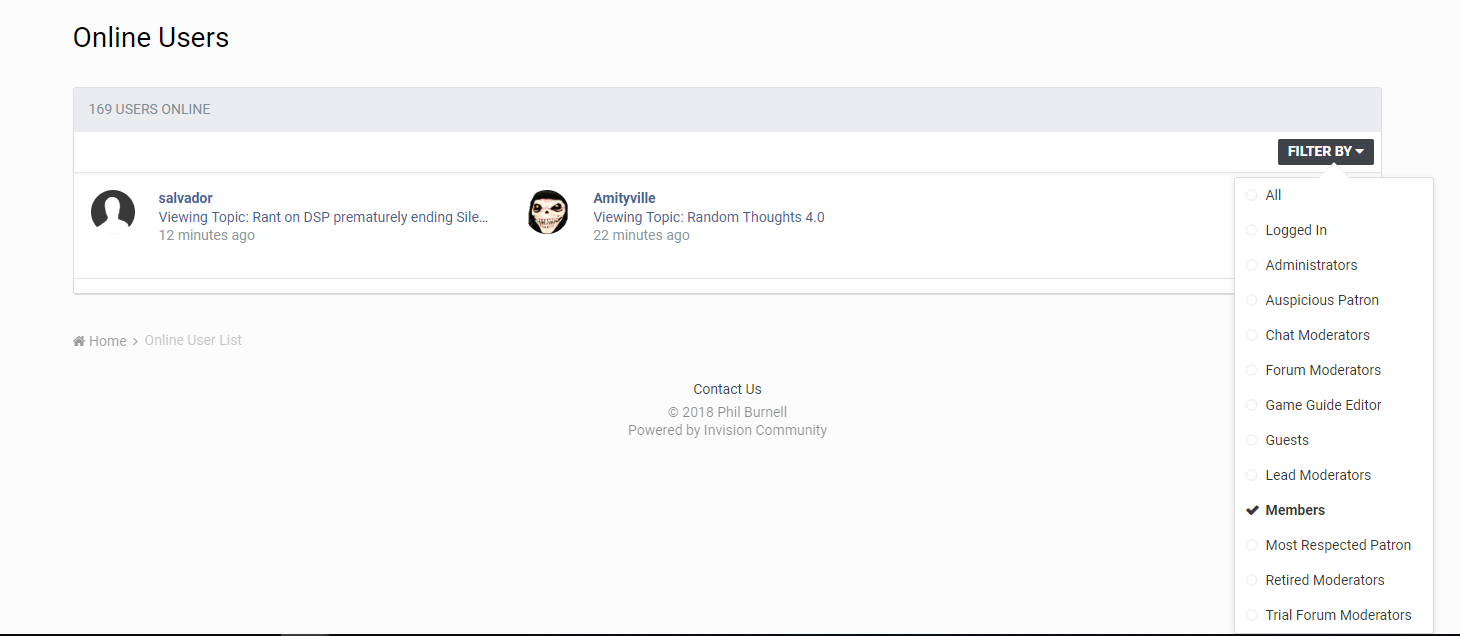This screenshot has width=1460, height=636.
Task: Open Amityville's skull avatar
Action: 548,212
